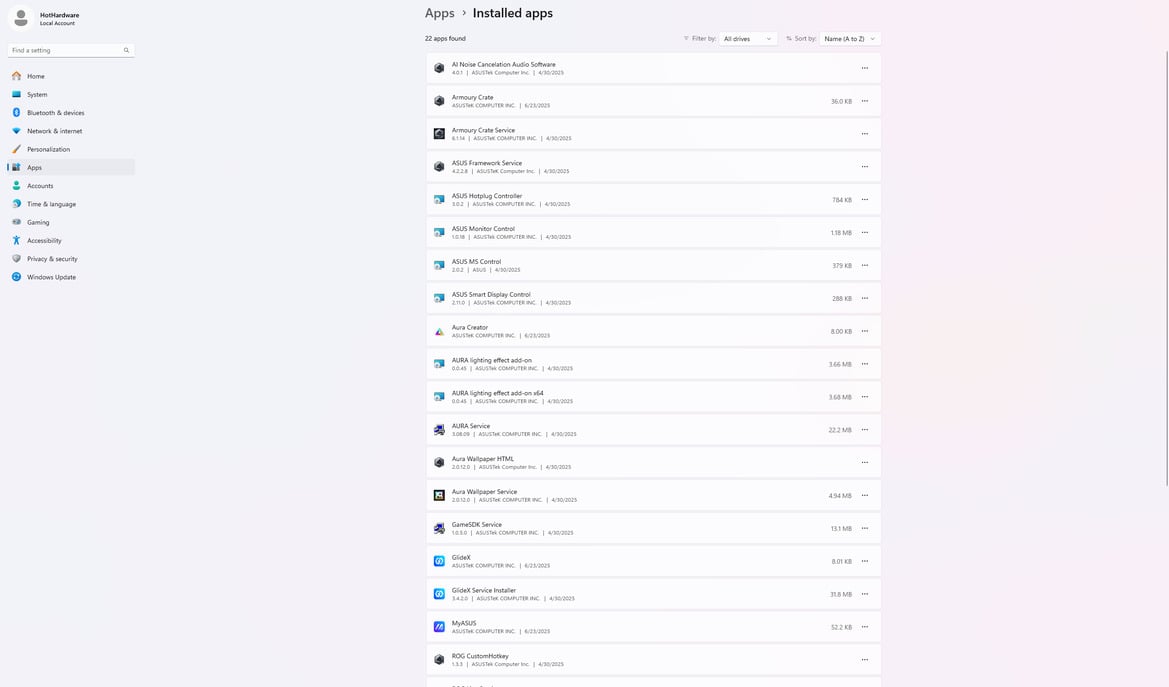Screen dimensions: 1169x687
Task: Open three-dot menu for ASUS Monitor Control
Action: (x=865, y=232)
